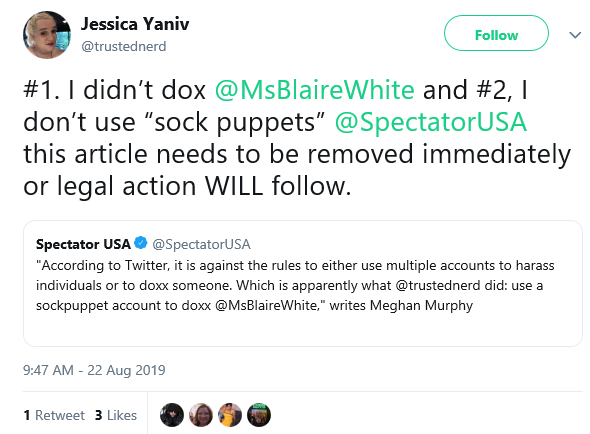This screenshot has width=590, height=434.
Task: Open the 9:47 AM - 22 Aug 2019 timestamp
Action: (94, 370)
